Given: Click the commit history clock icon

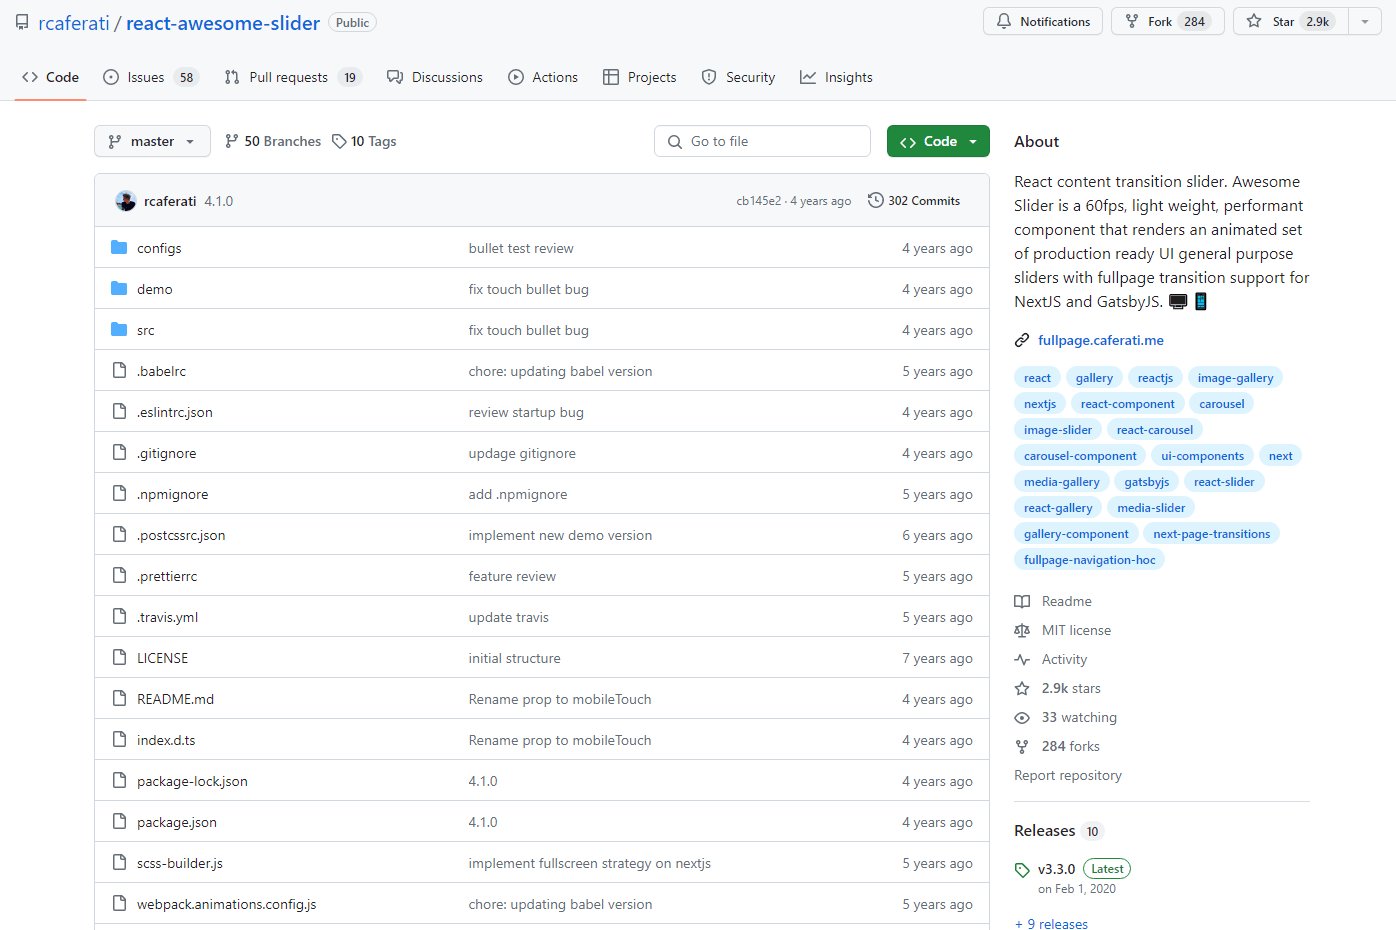Looking at the screenshot, I should coord(878,200).
